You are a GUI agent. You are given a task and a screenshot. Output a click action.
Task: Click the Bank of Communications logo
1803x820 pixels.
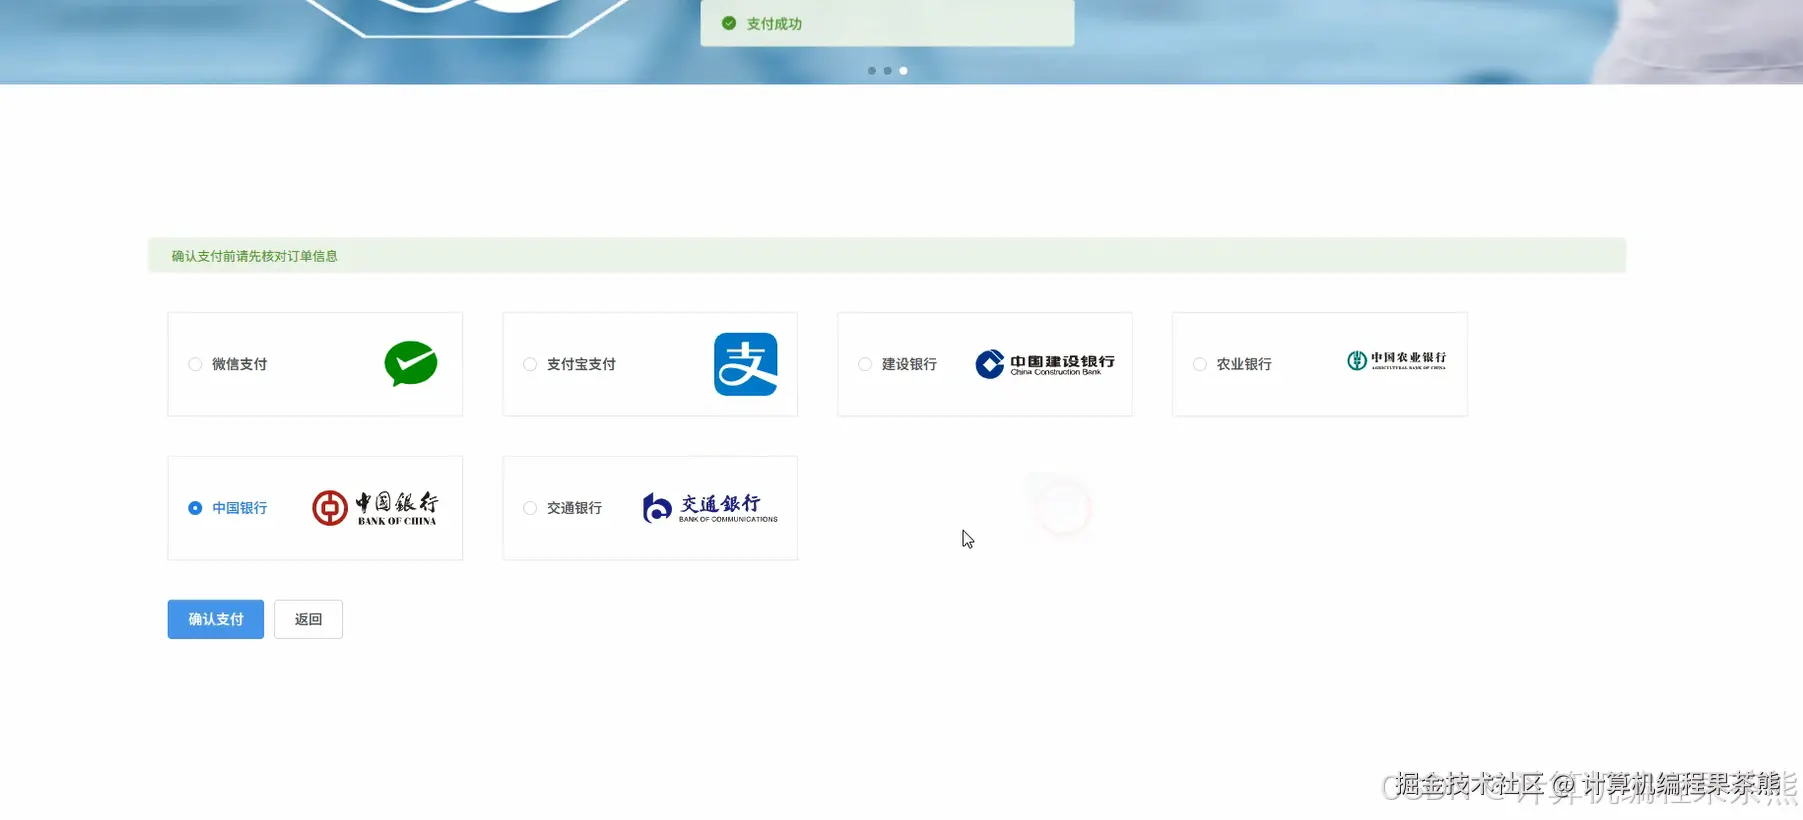click(710, 508)
